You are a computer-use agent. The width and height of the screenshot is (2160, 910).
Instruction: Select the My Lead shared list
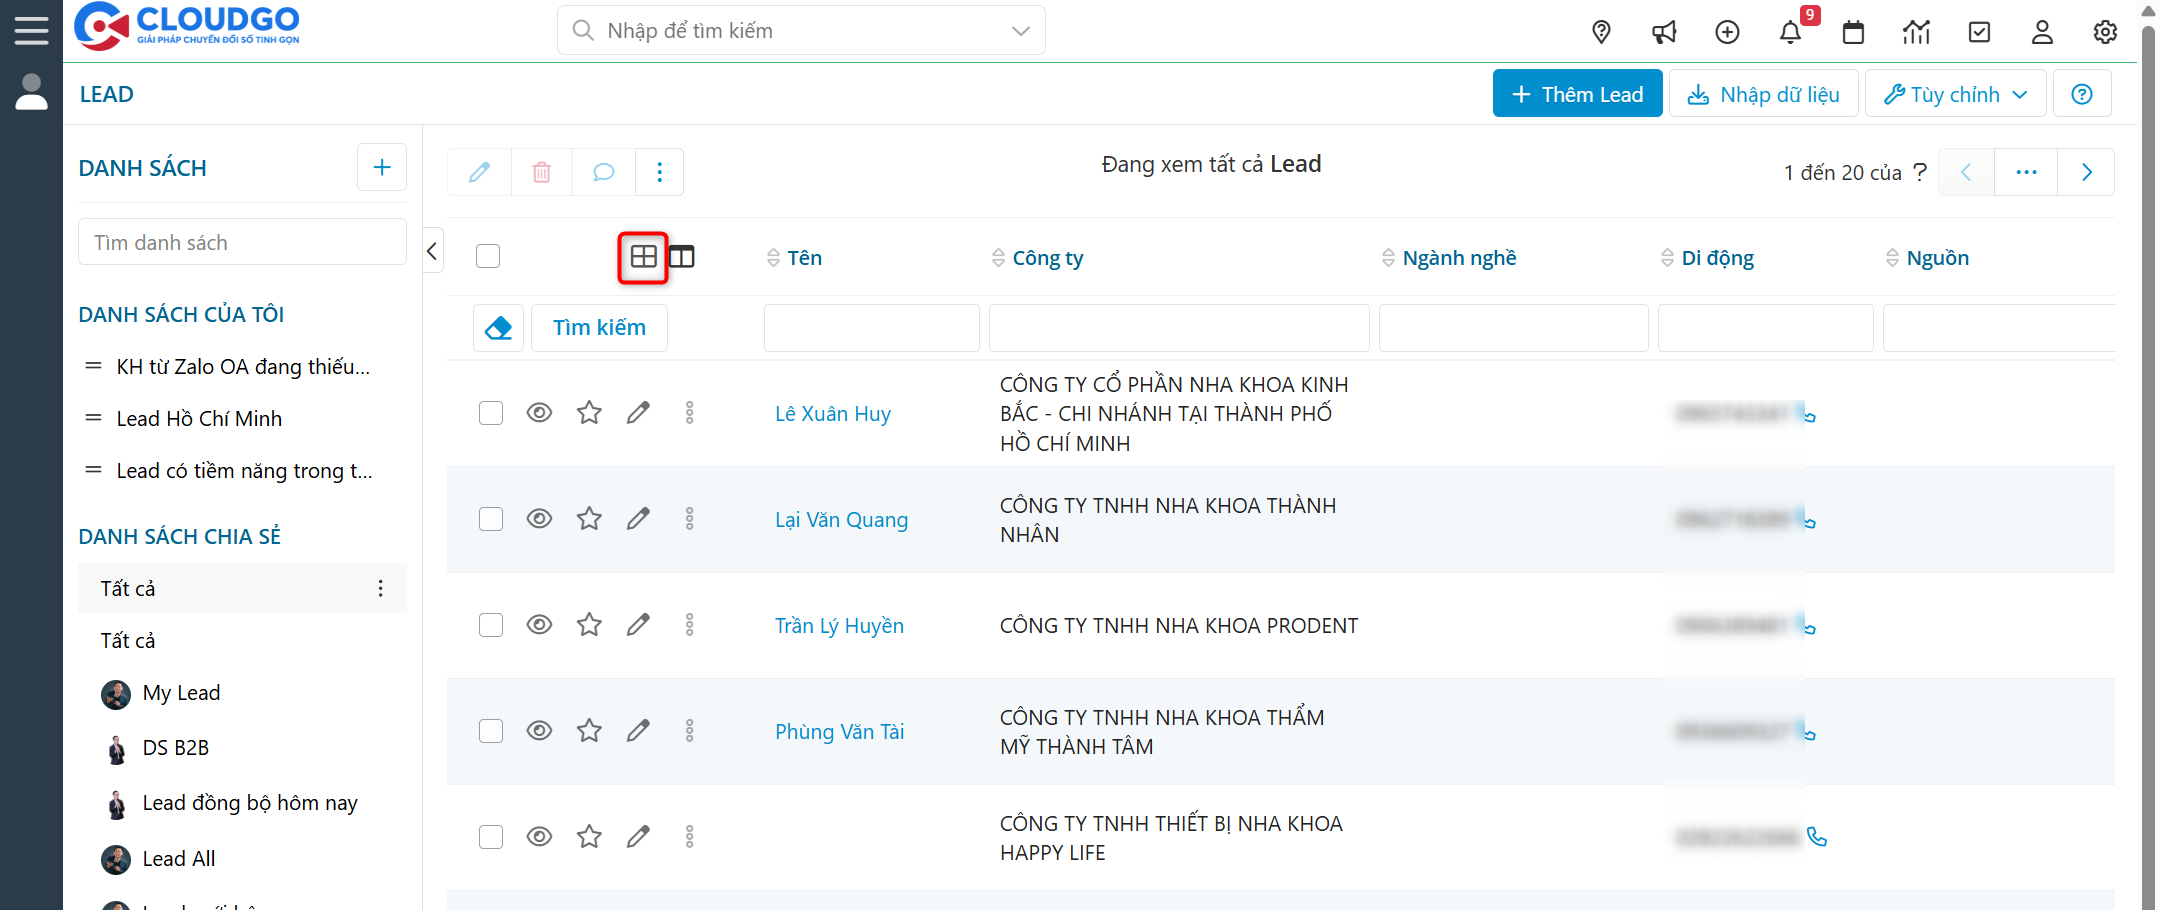click(181, 693)
